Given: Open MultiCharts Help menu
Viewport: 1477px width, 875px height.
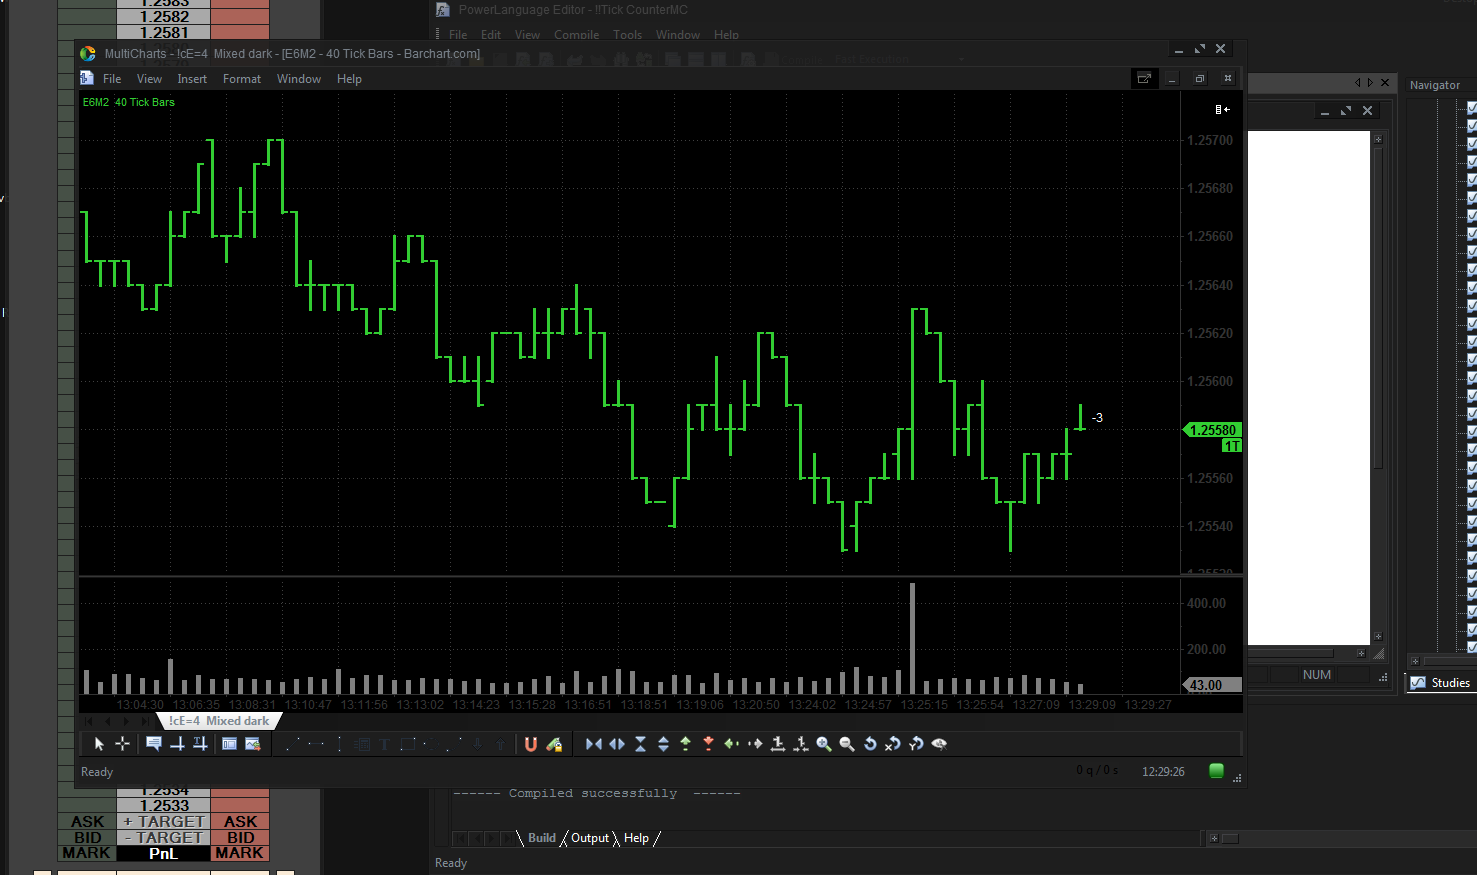Looking at the screenshot, I should (349, 79).
